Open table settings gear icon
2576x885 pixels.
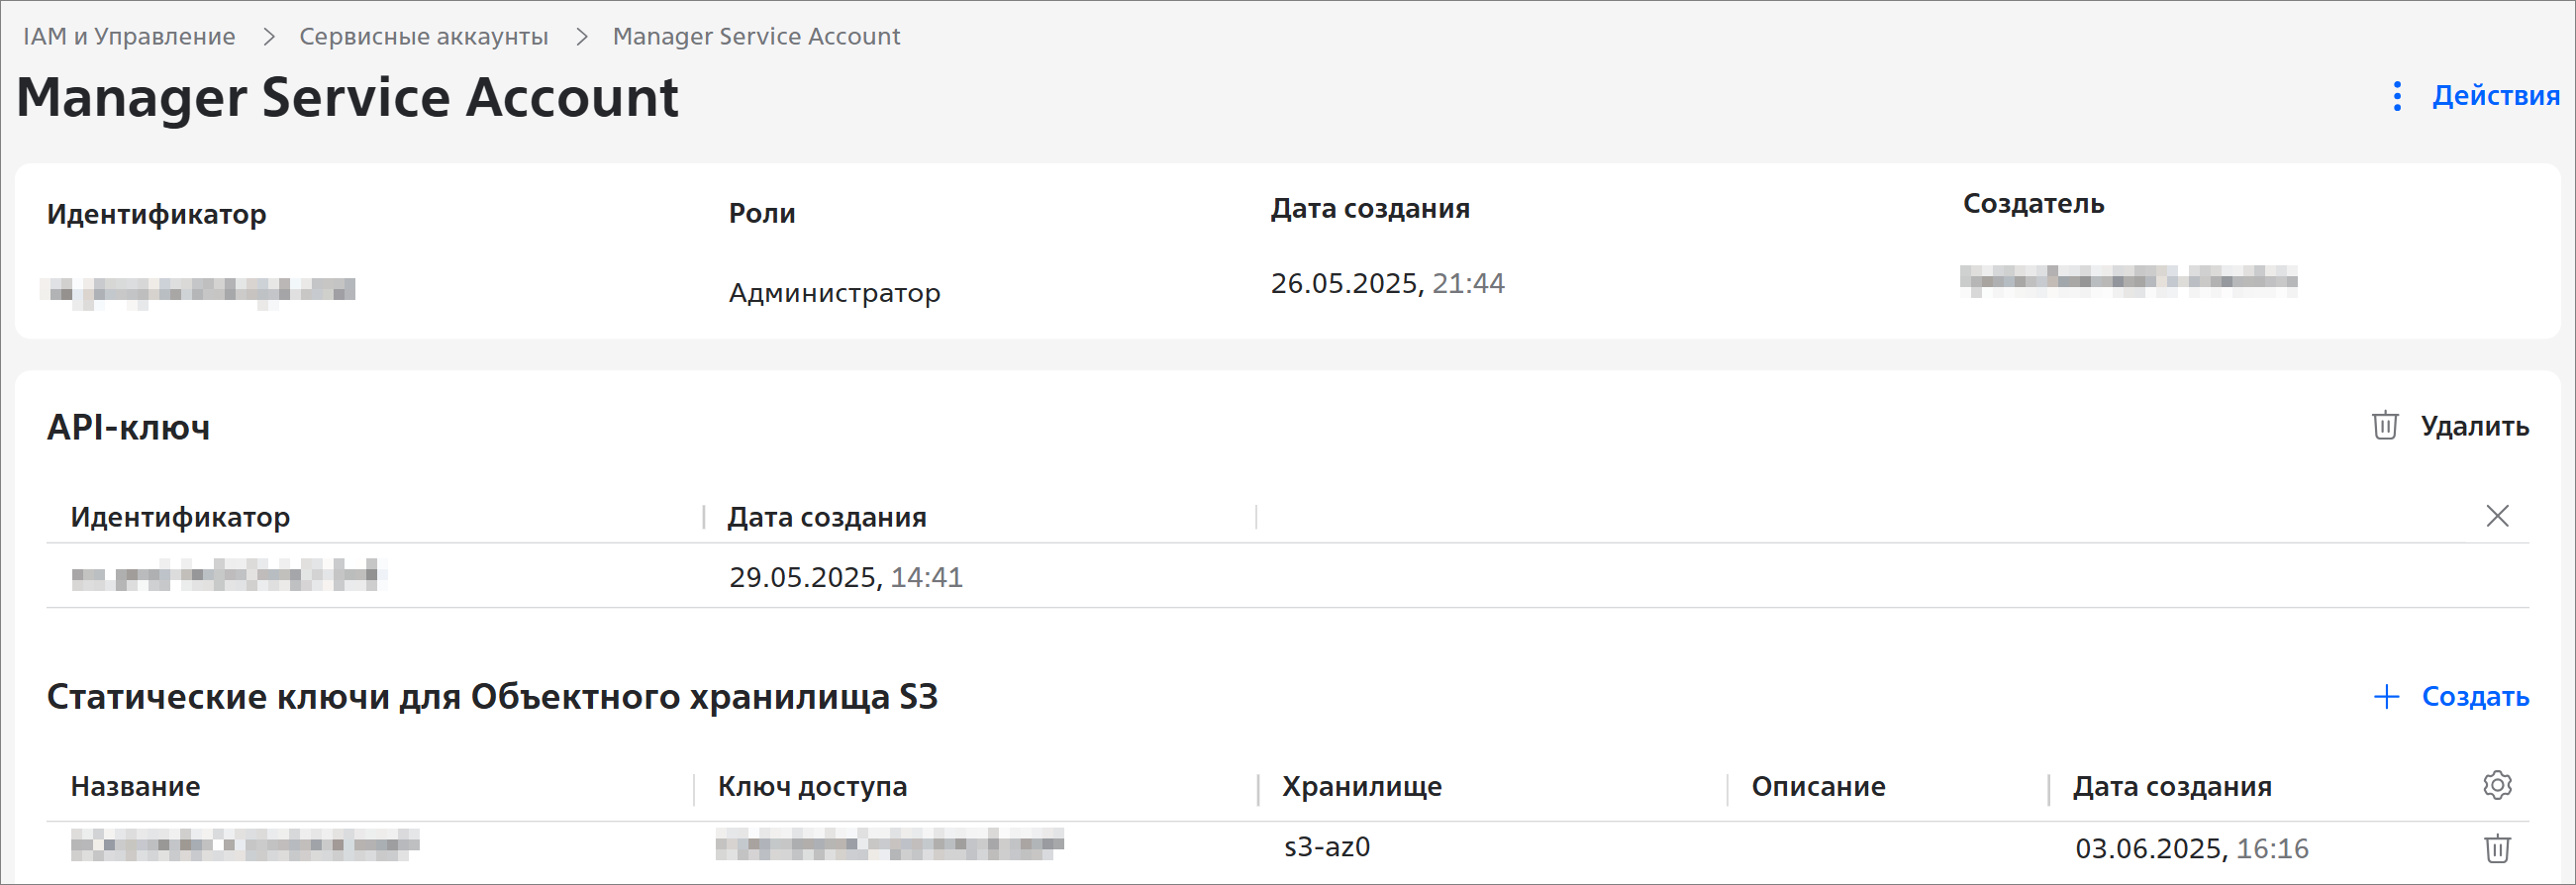[2497, 786]
